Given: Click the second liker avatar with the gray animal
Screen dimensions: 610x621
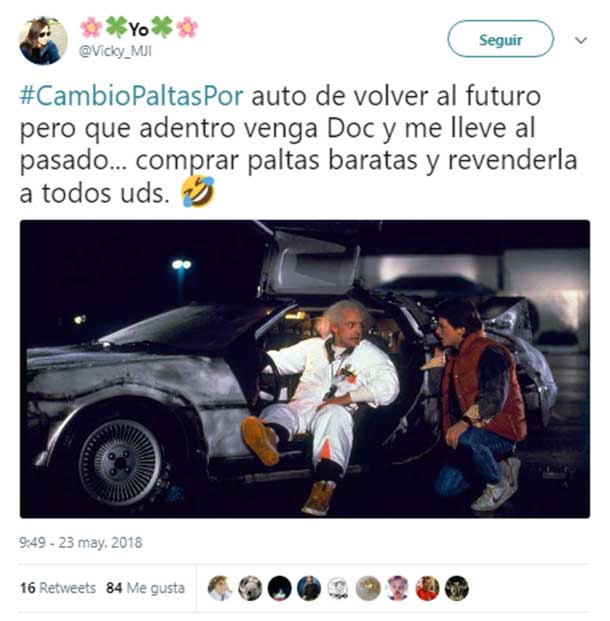Looking at the screenshot, I should (x=250, y=588).
